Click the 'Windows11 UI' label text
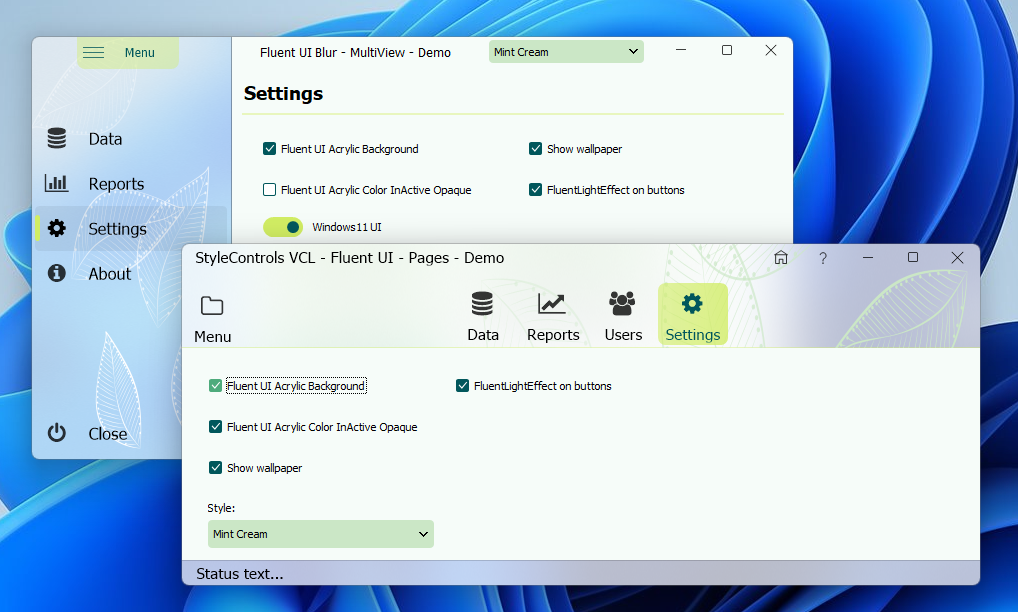This screenshot has height=612, width=1018. point(347,227)
